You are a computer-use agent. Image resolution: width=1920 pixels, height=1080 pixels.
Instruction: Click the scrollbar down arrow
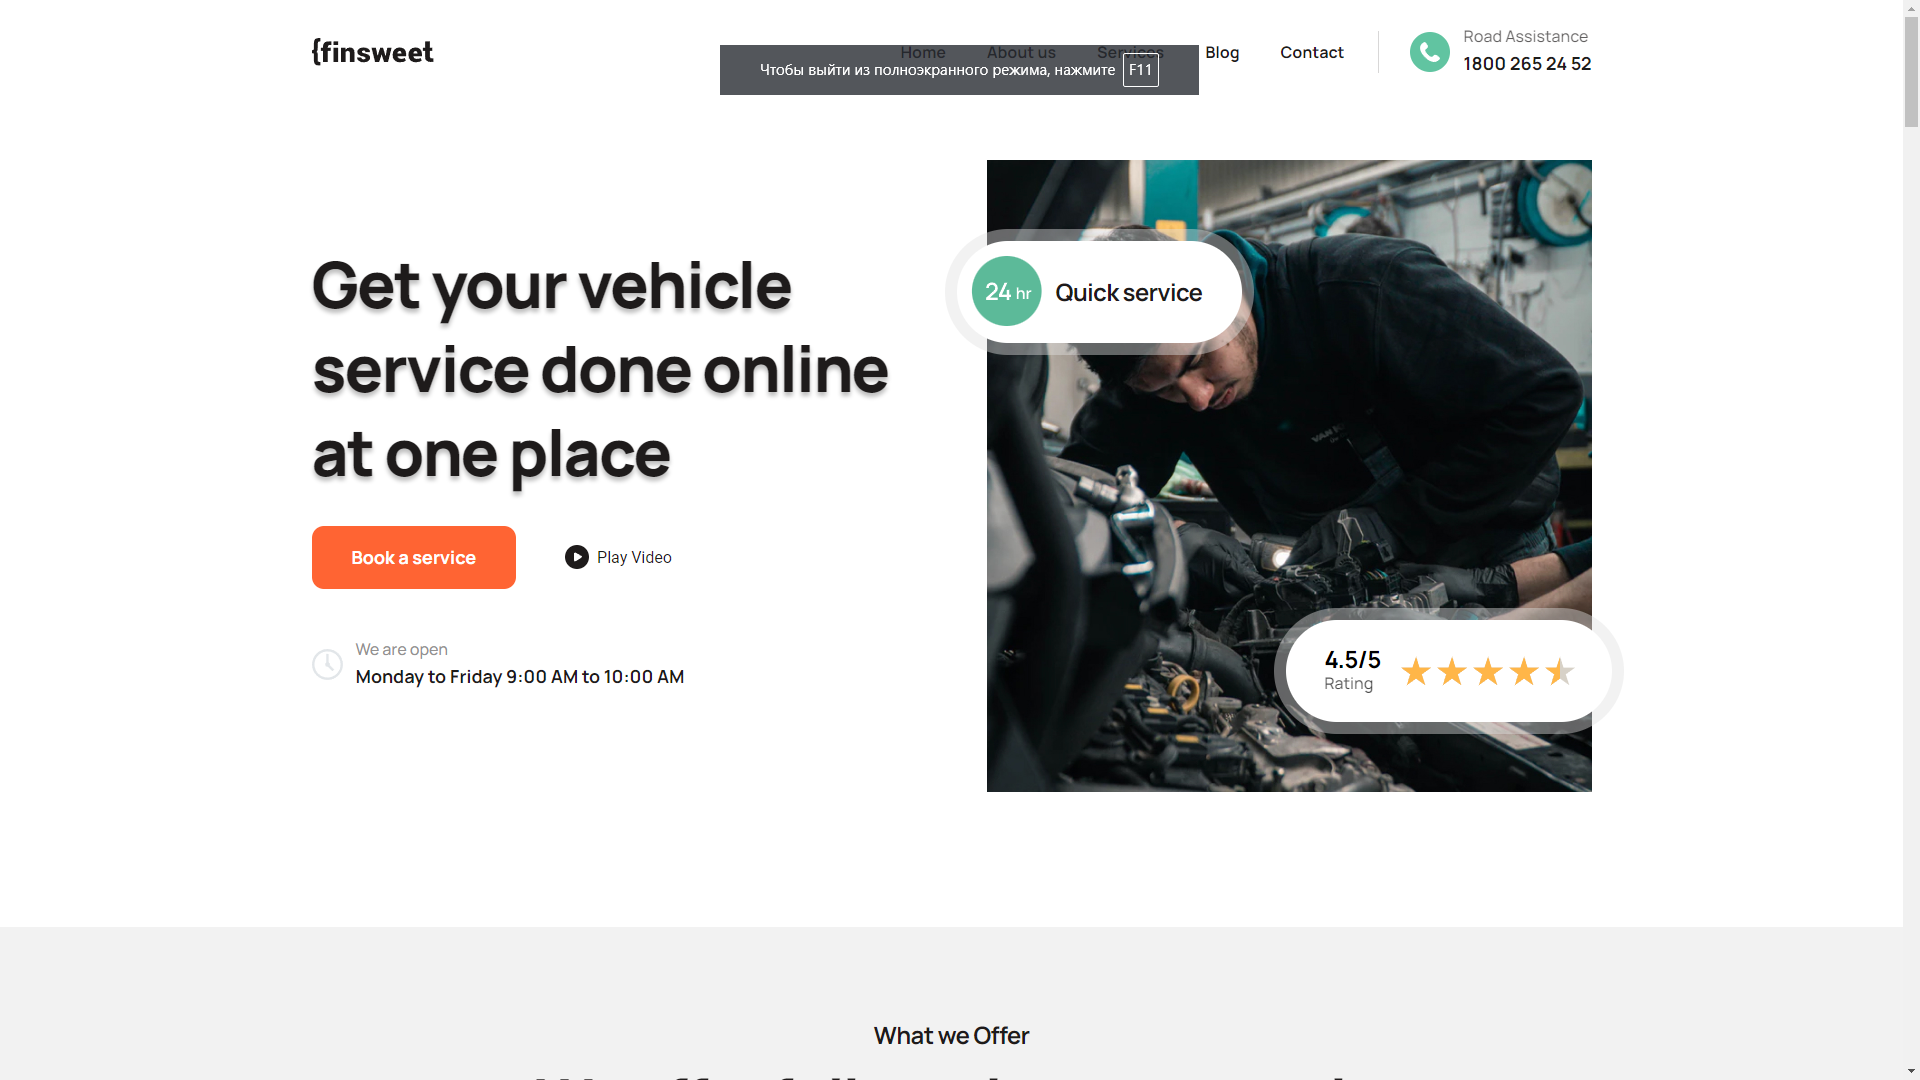click(1911, 1071)
